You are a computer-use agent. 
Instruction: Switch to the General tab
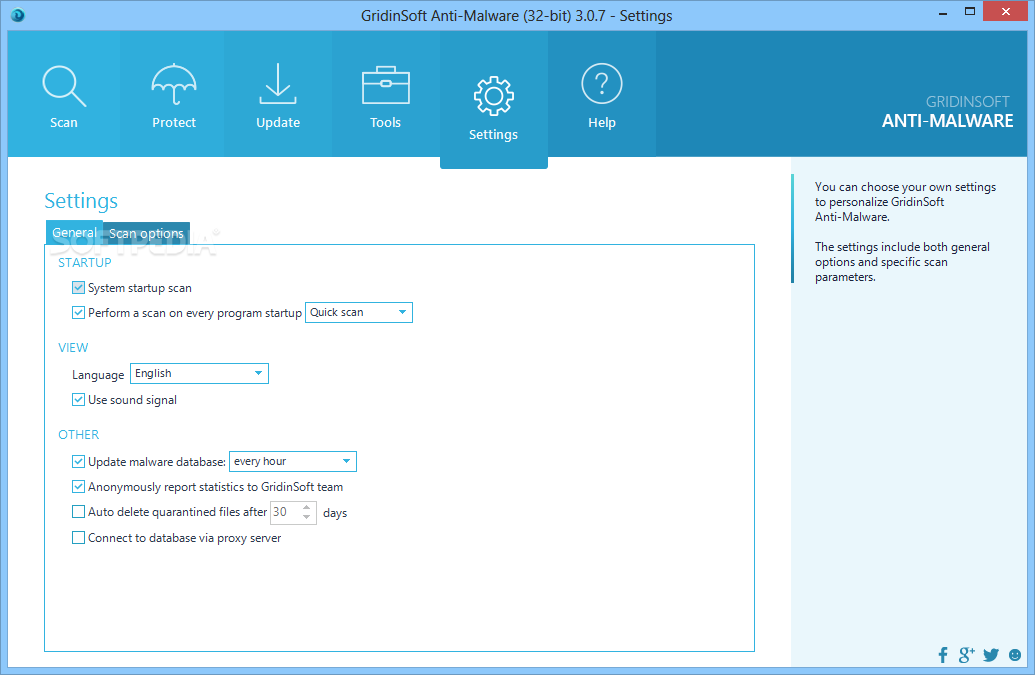[74, 232]
